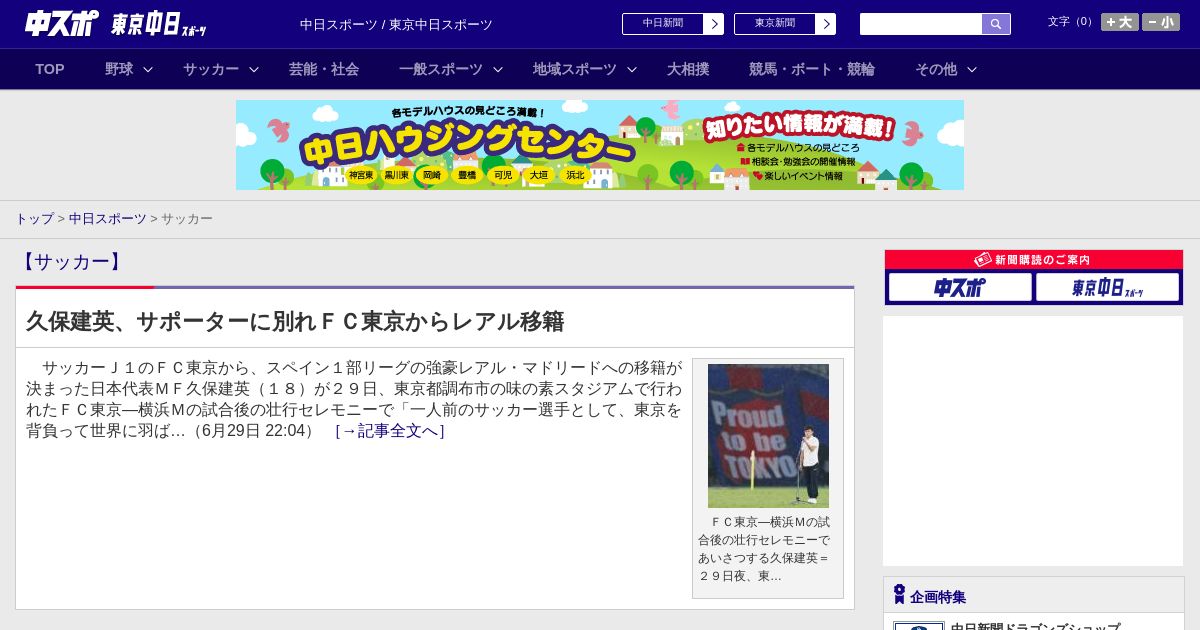Screen dimensions: 1200x630
Task: Open the 野球 menu
Action: coord(119,69)
